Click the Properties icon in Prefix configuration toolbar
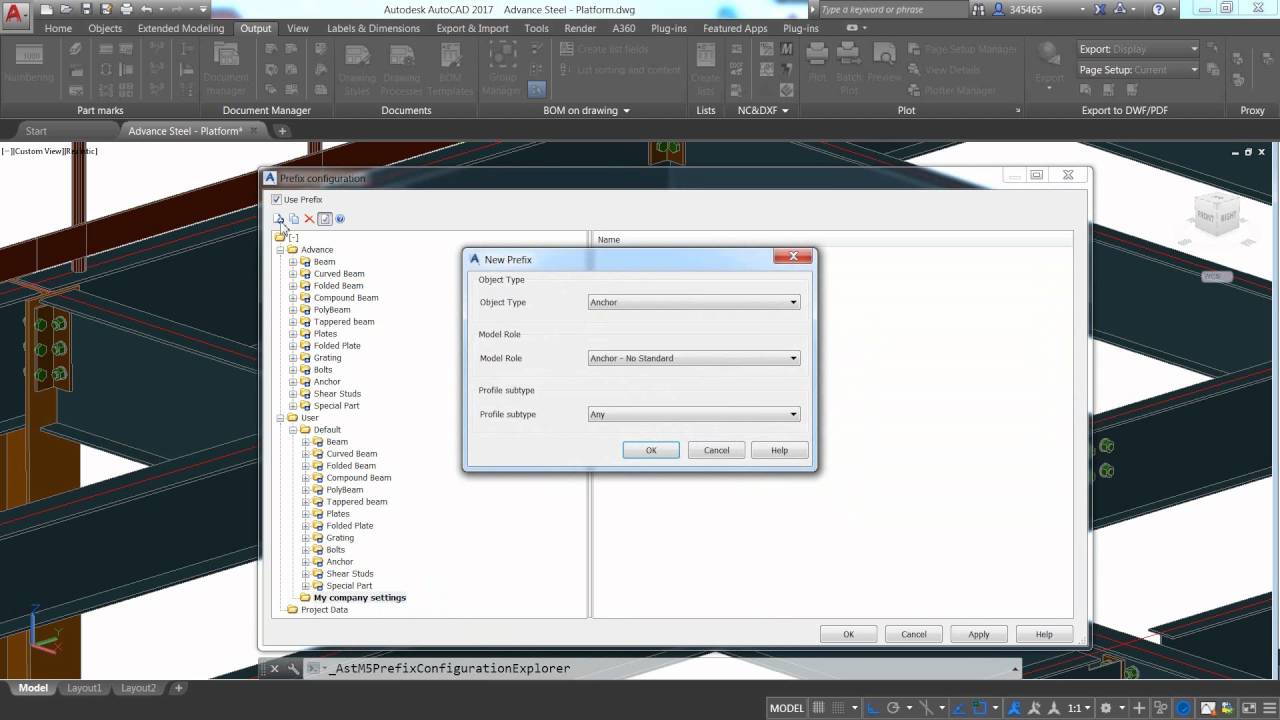The height and width of the screenshot is (720, 1280). [x=325, y=219]
